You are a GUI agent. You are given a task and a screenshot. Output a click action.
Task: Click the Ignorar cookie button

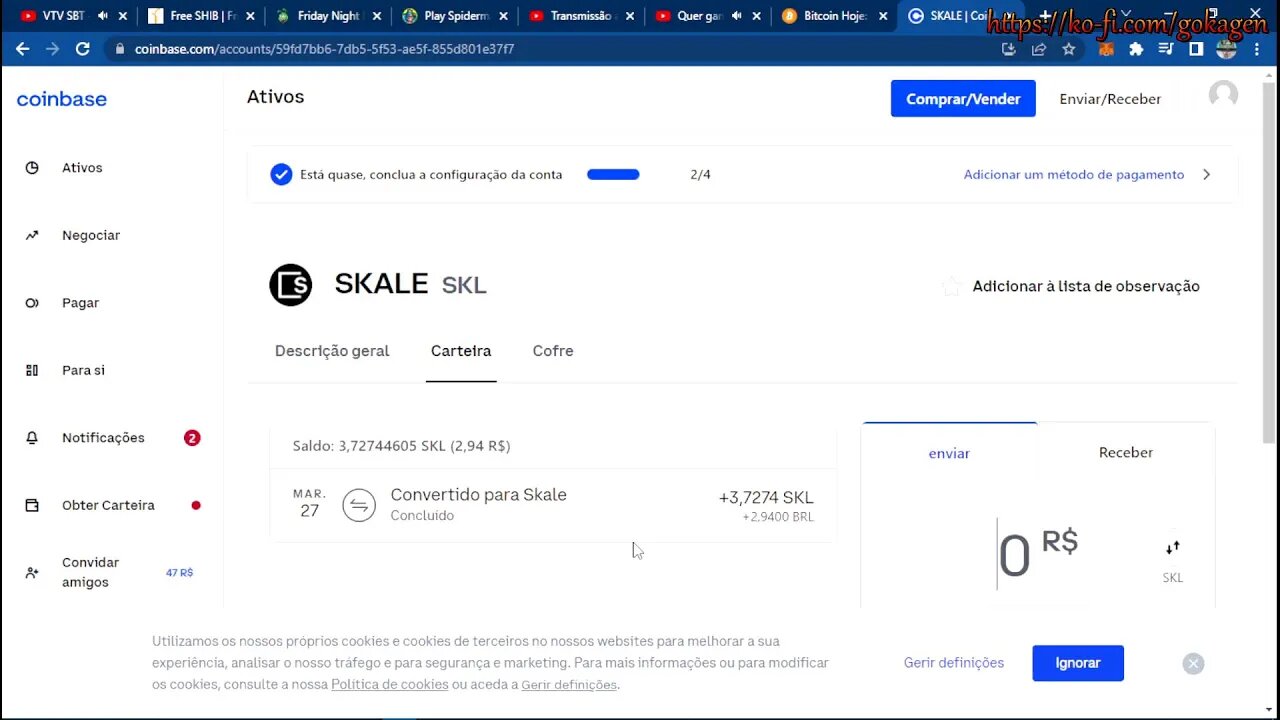[1078, 663]
